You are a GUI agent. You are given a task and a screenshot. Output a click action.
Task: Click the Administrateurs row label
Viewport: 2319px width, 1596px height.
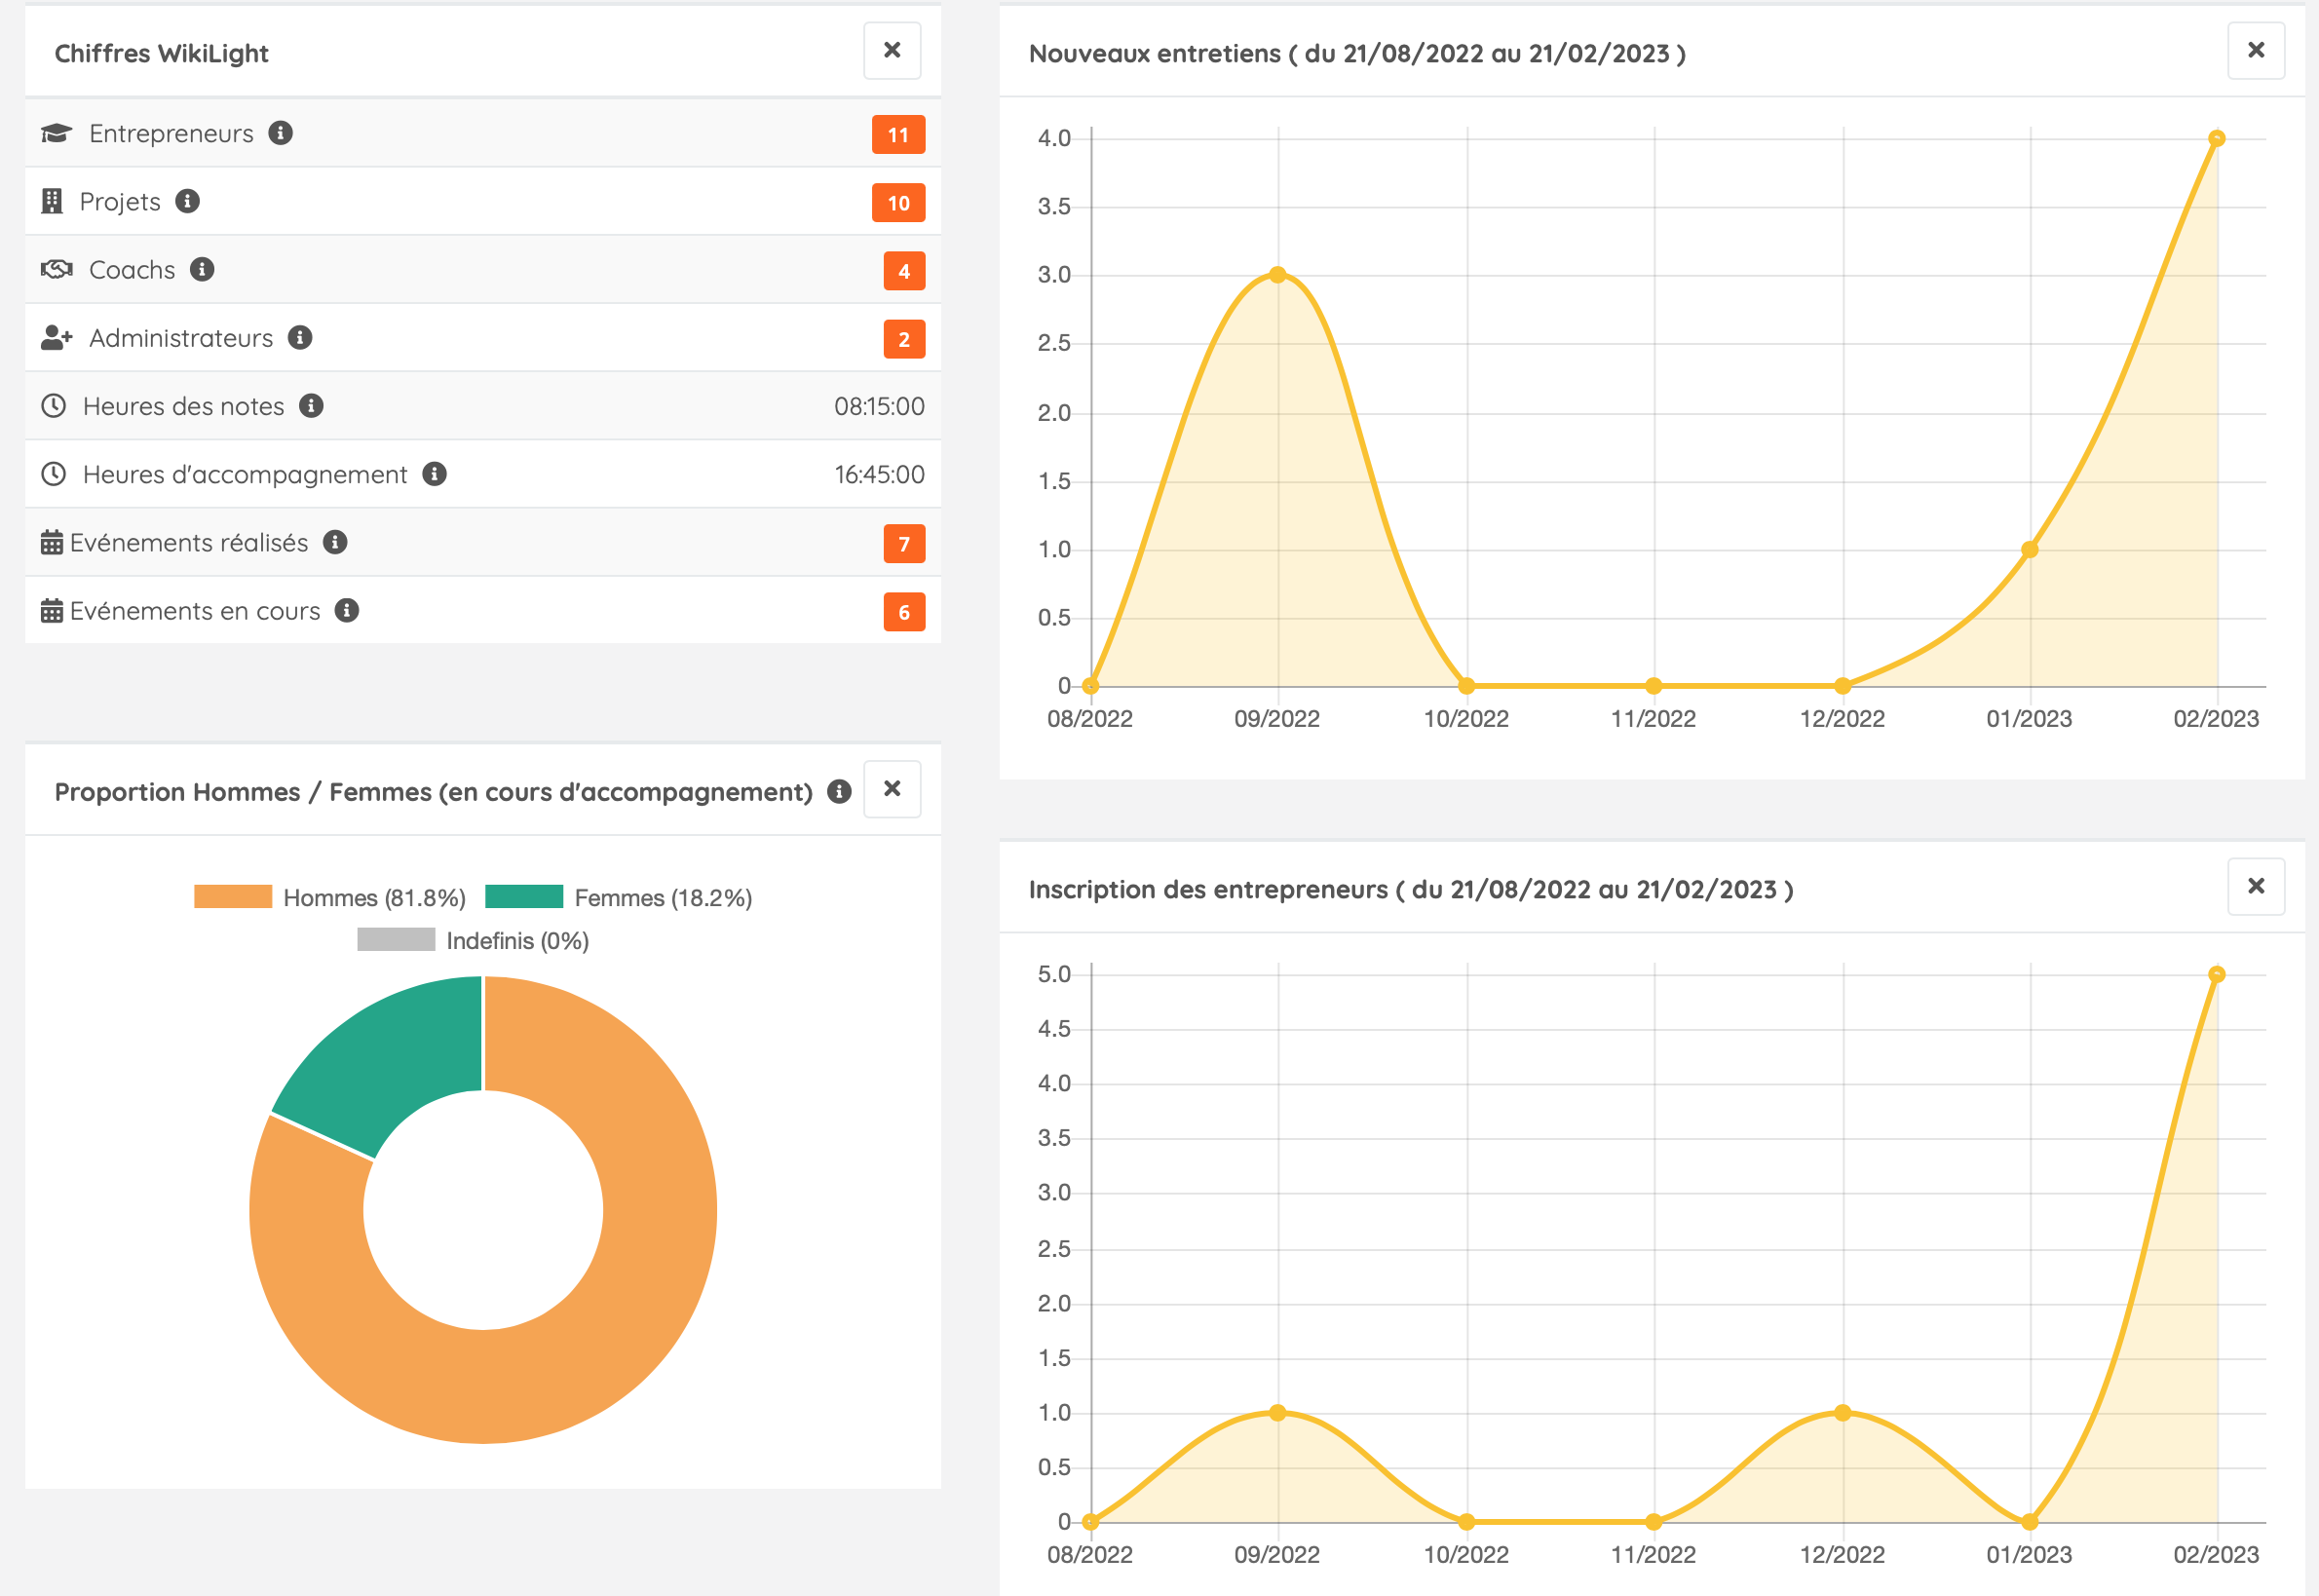[x=181, y=338]
